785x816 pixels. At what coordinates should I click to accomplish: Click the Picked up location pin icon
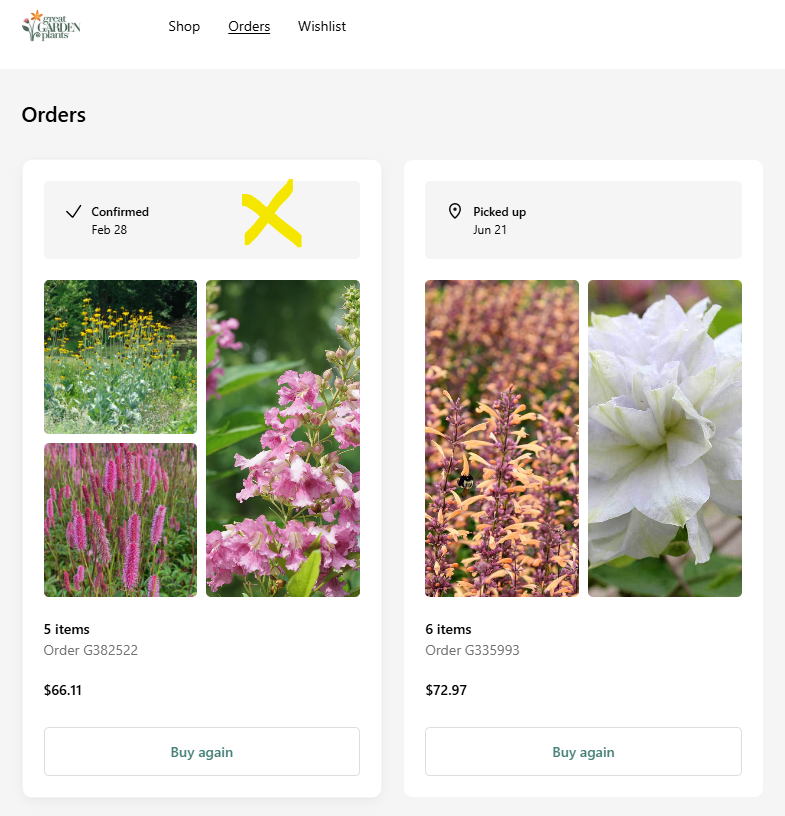[455, 211]
